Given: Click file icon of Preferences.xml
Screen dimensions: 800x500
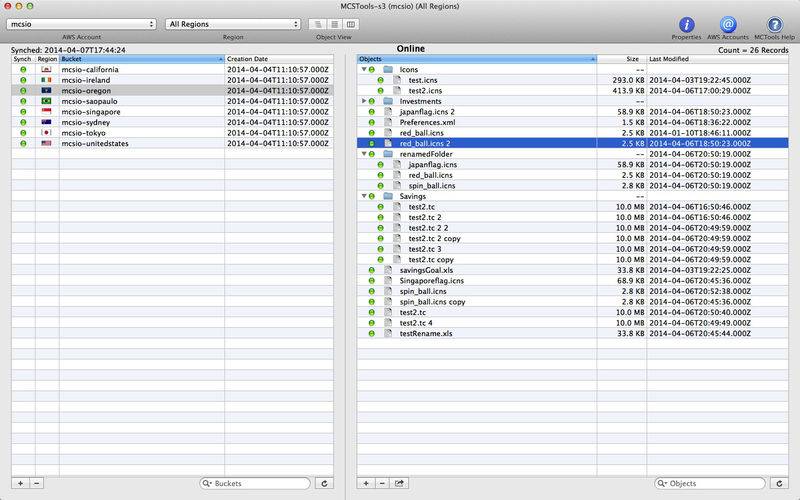Looking at the screenshot, I should click(x=388, y=122).
